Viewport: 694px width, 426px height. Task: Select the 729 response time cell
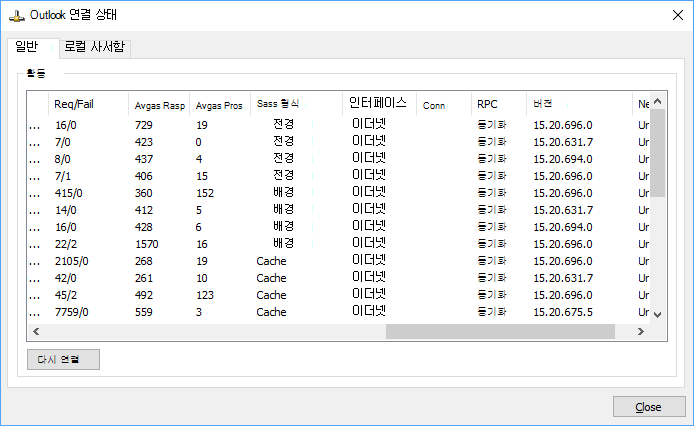(x=143, y=125)
